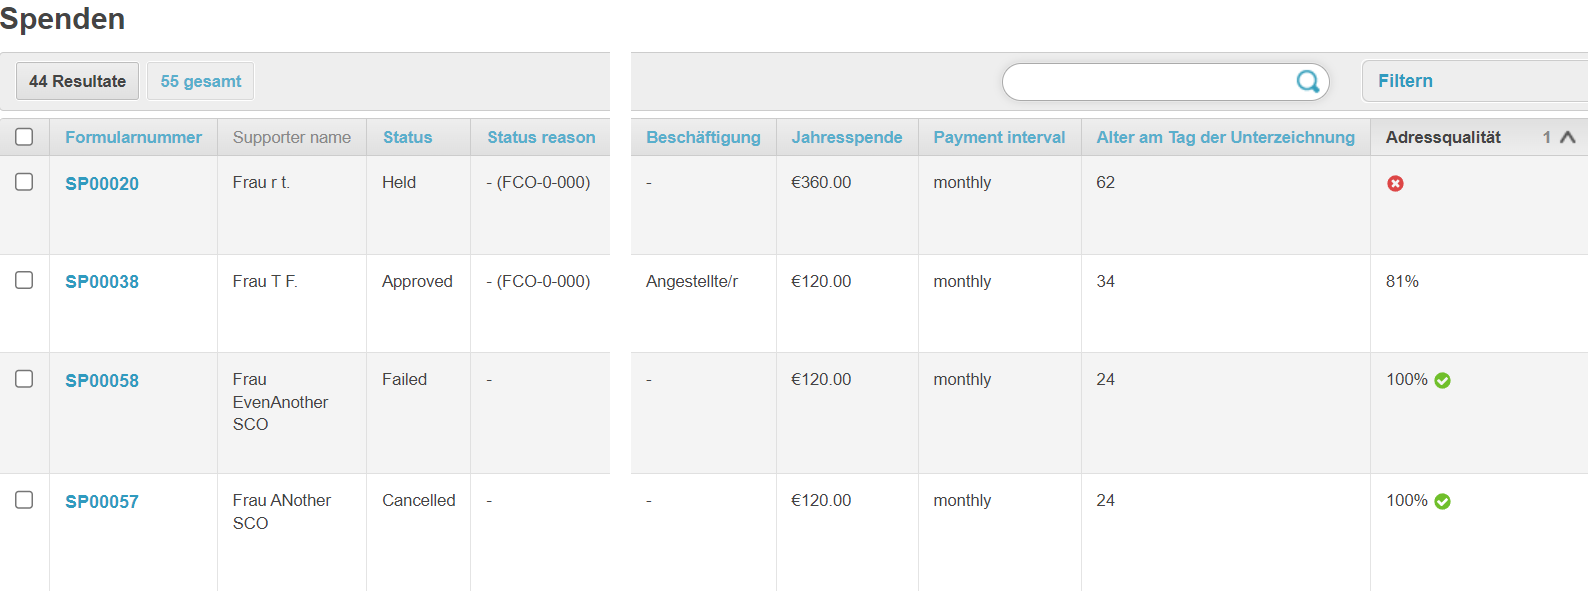The width and height of the screenshot is (1588, 591).
Task: Sort by Status reason column
Action: click(x=541, y=137)
